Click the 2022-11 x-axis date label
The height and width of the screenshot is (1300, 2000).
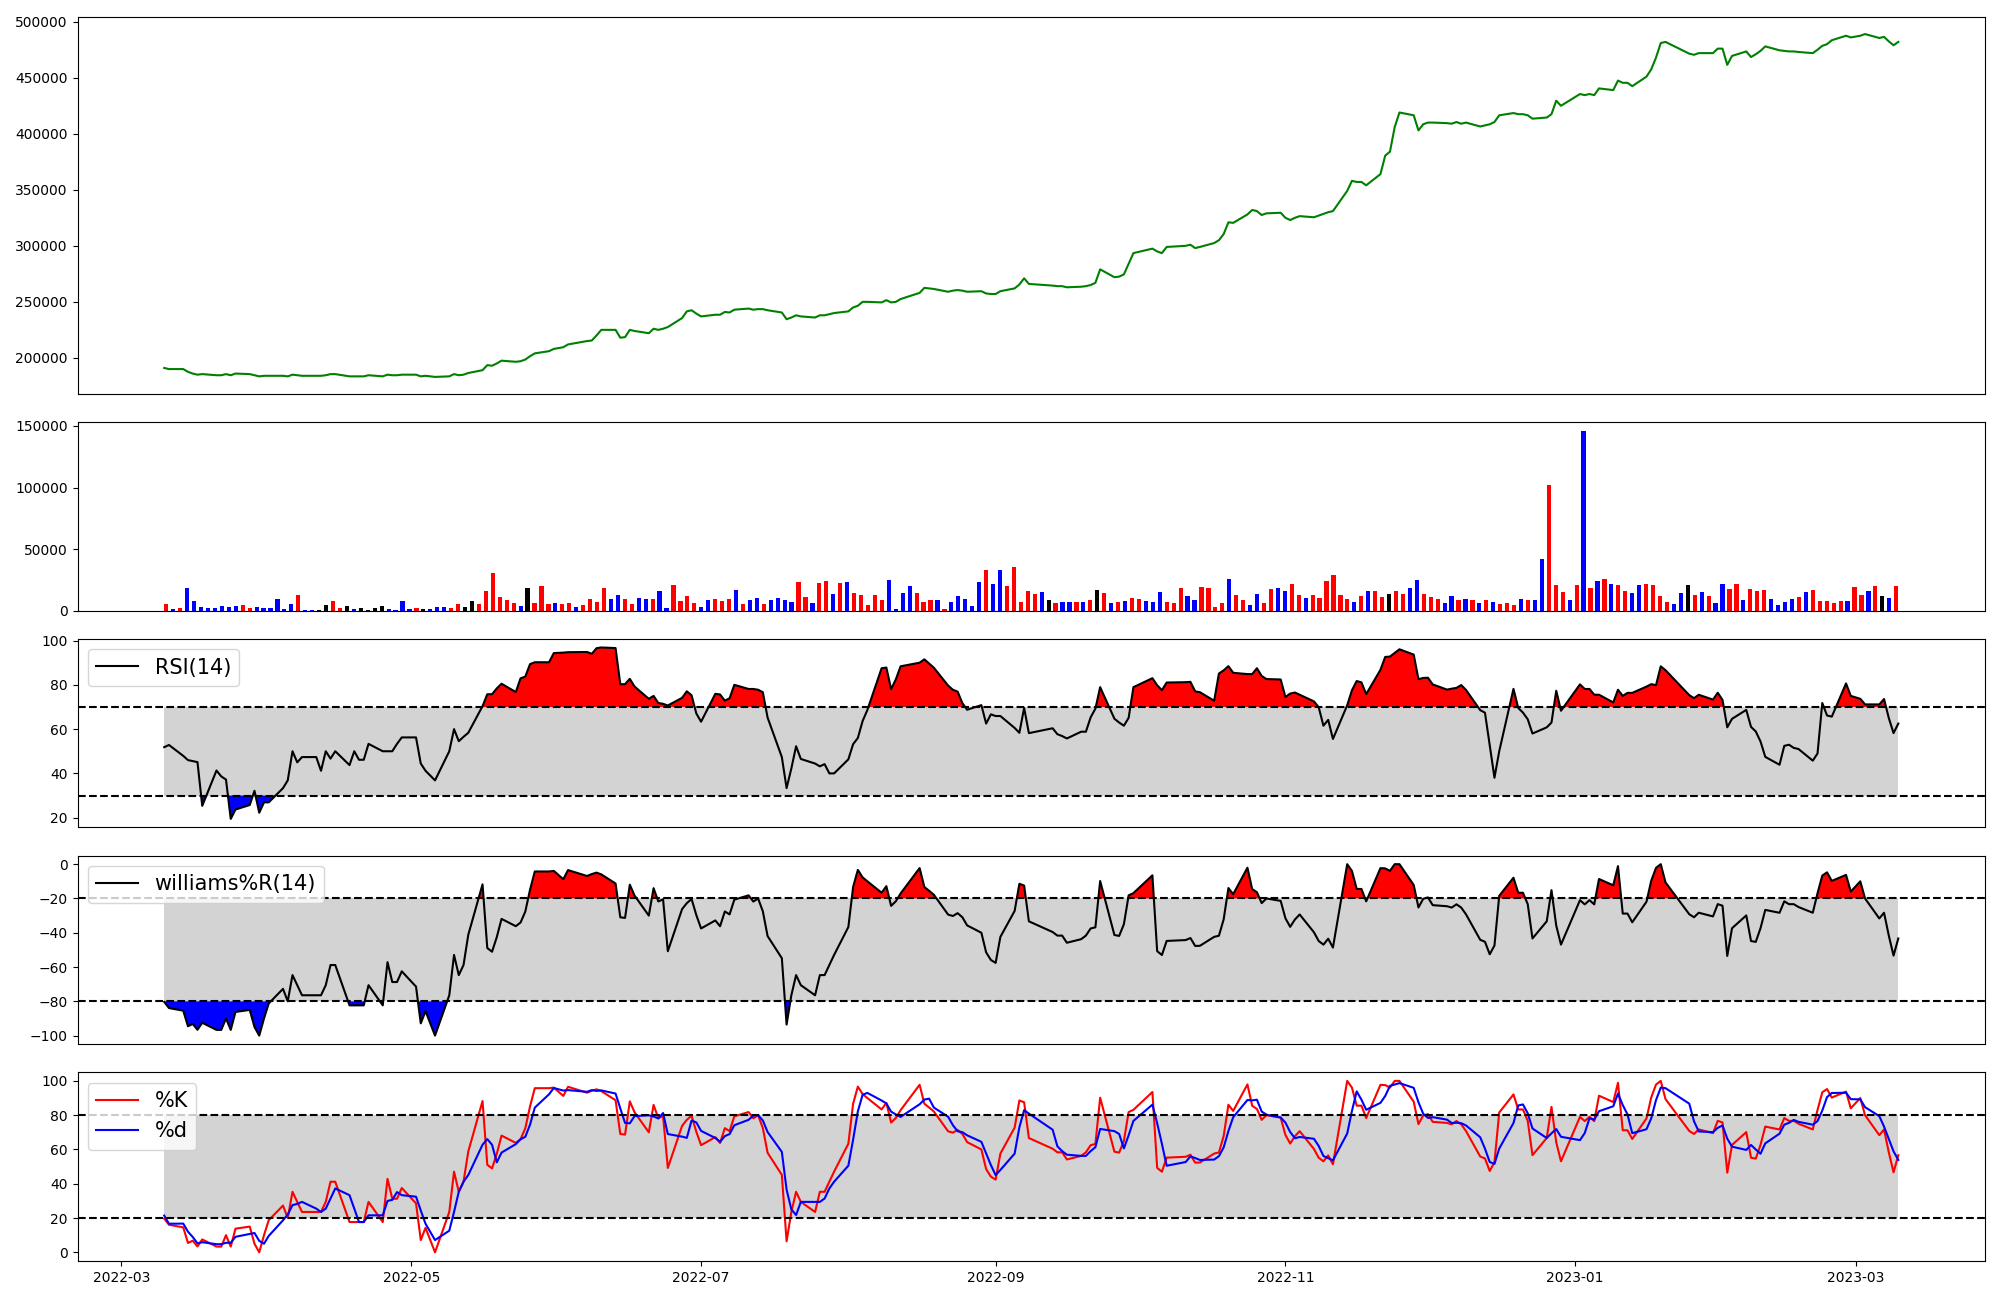click(1285, 1277)
